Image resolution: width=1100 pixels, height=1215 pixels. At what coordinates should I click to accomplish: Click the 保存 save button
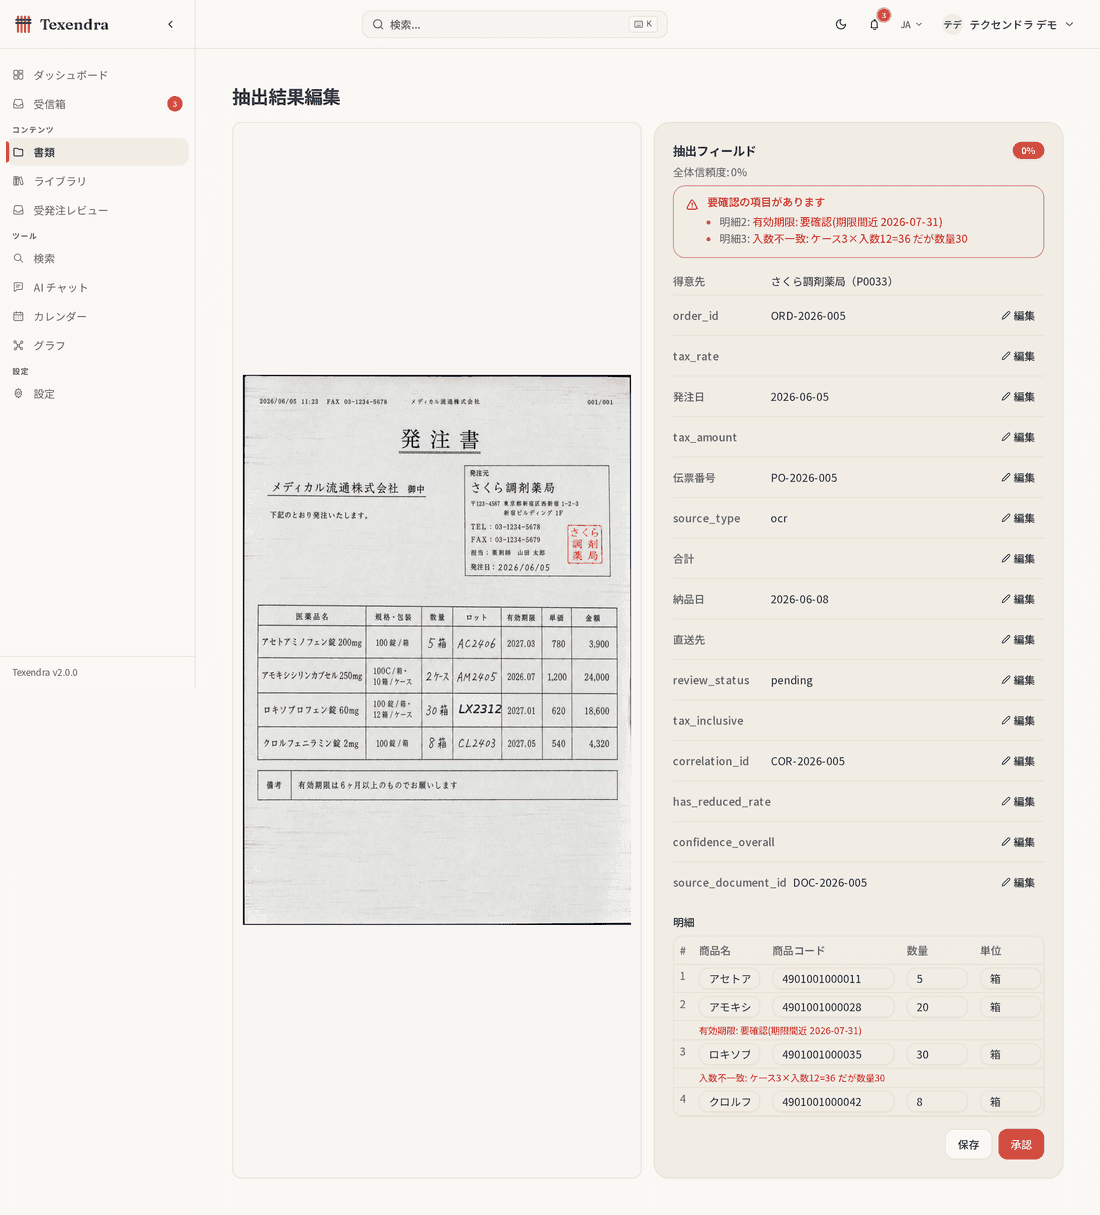968,1144
